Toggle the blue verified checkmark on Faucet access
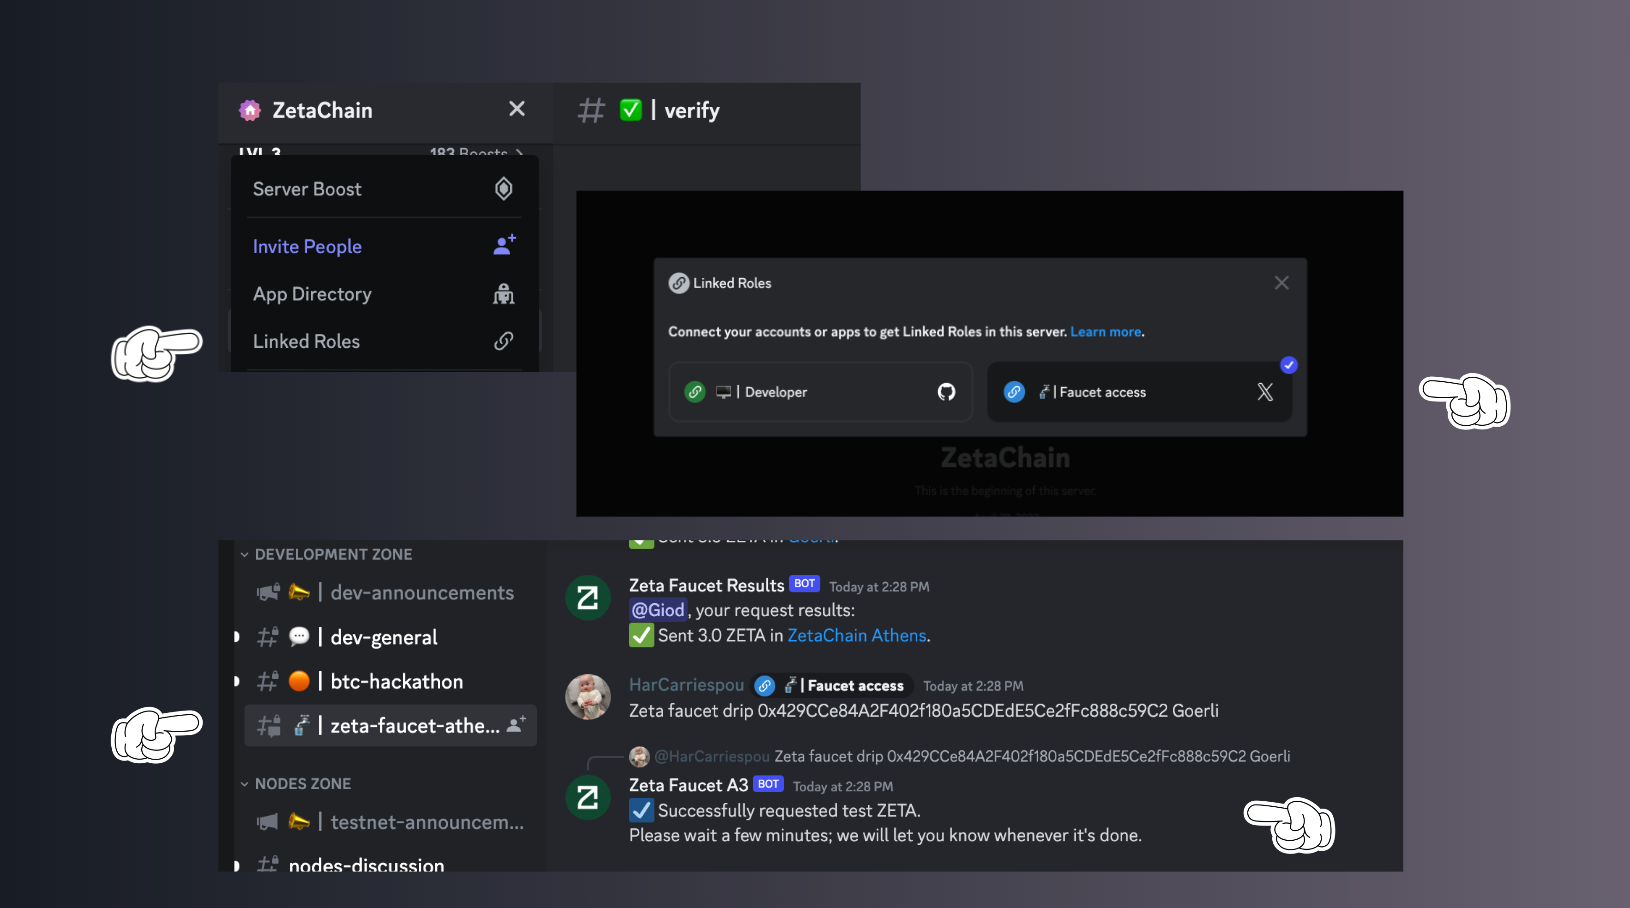 pyautogui.click(x=1289, y=365)
